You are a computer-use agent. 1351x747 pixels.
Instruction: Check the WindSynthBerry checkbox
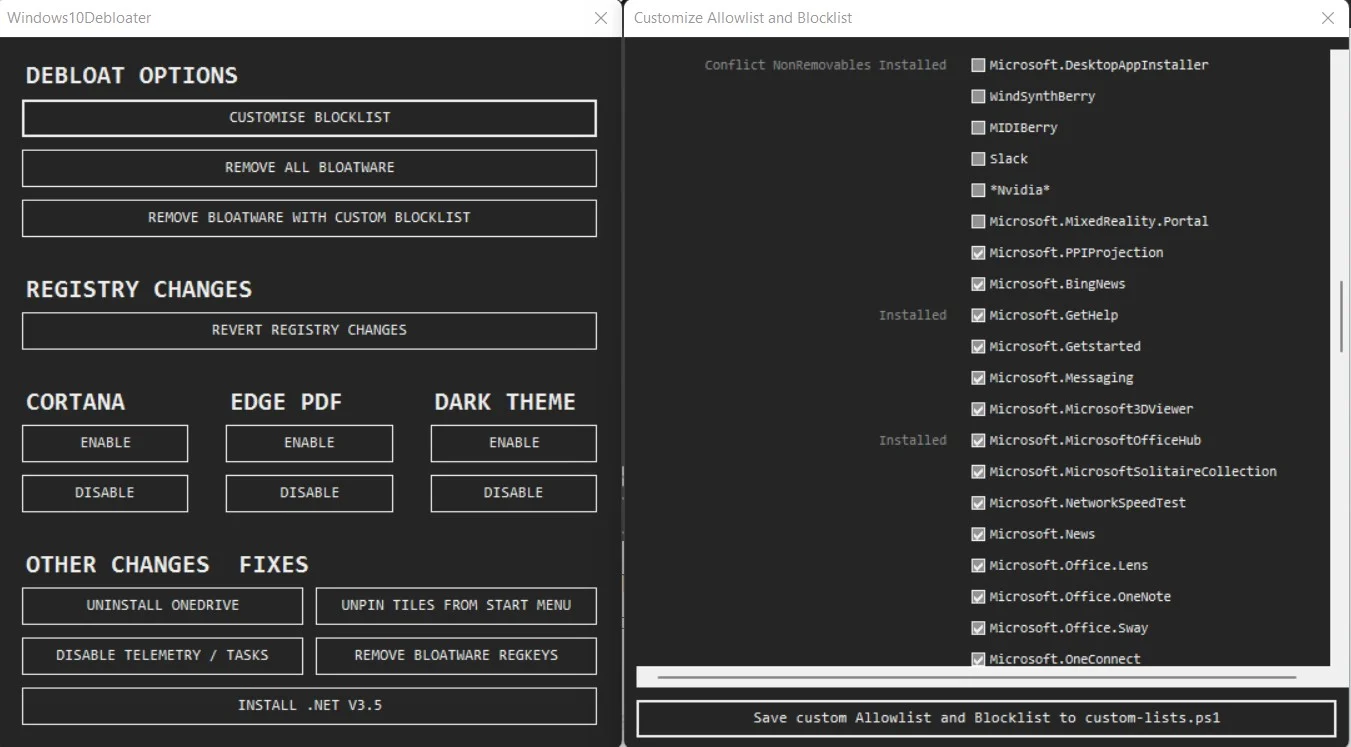[x=978, y=96]
